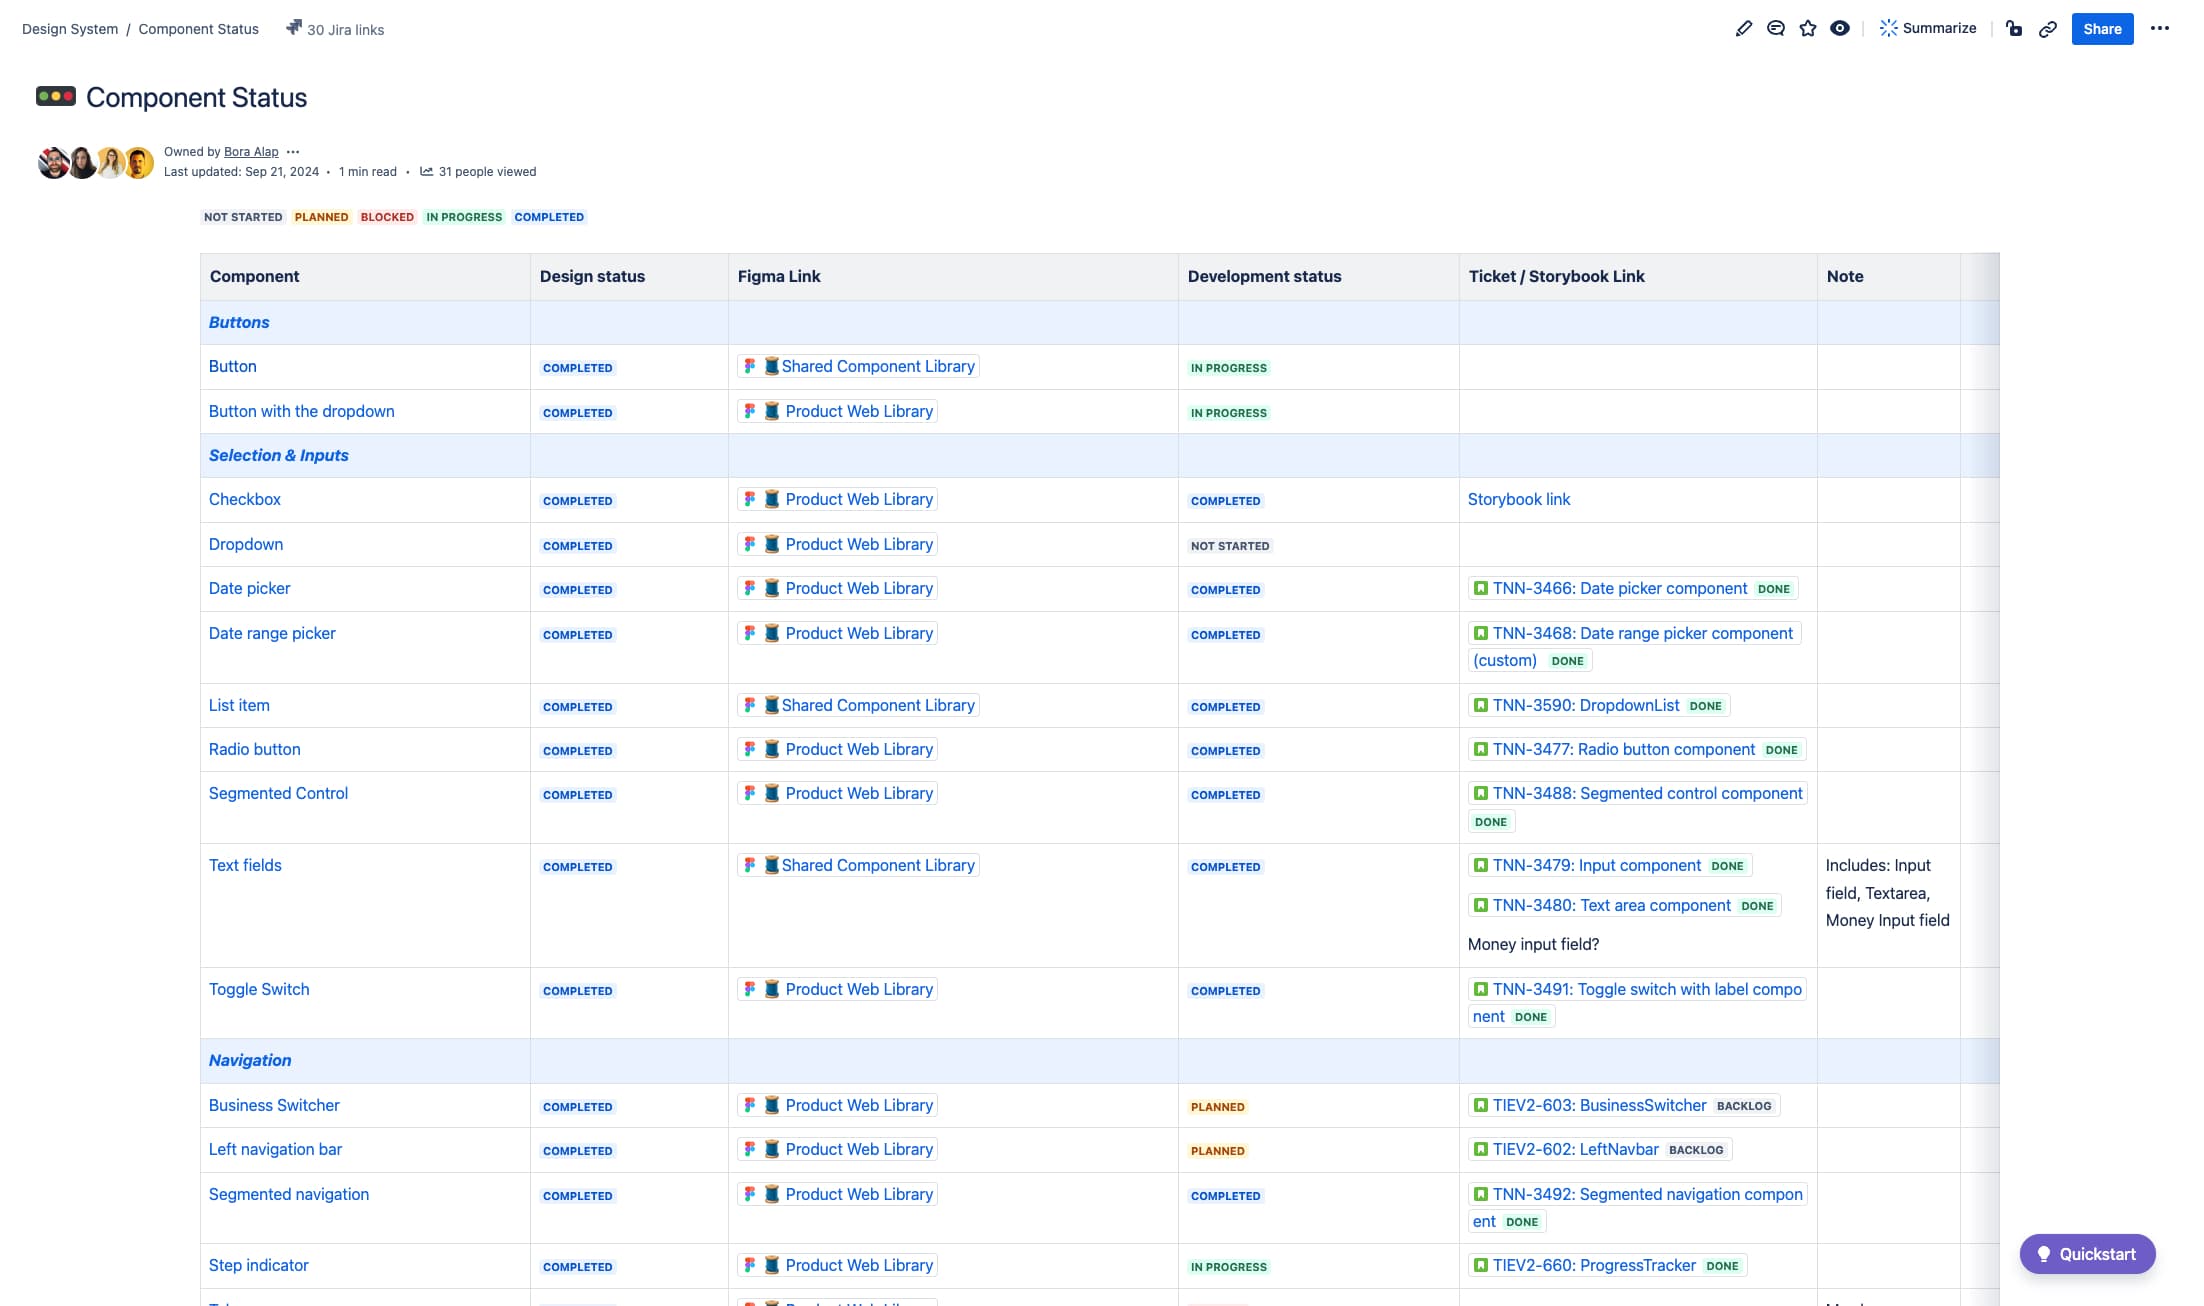The image size is (2204, 1306).
Task: Open the options dots beside owner name
Action: tap(293, 152)
